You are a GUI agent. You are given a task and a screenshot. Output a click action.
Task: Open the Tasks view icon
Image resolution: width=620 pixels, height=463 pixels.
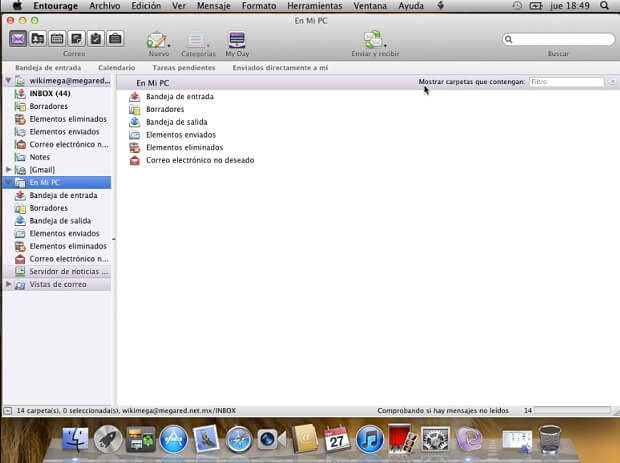(x=96, y=39)
